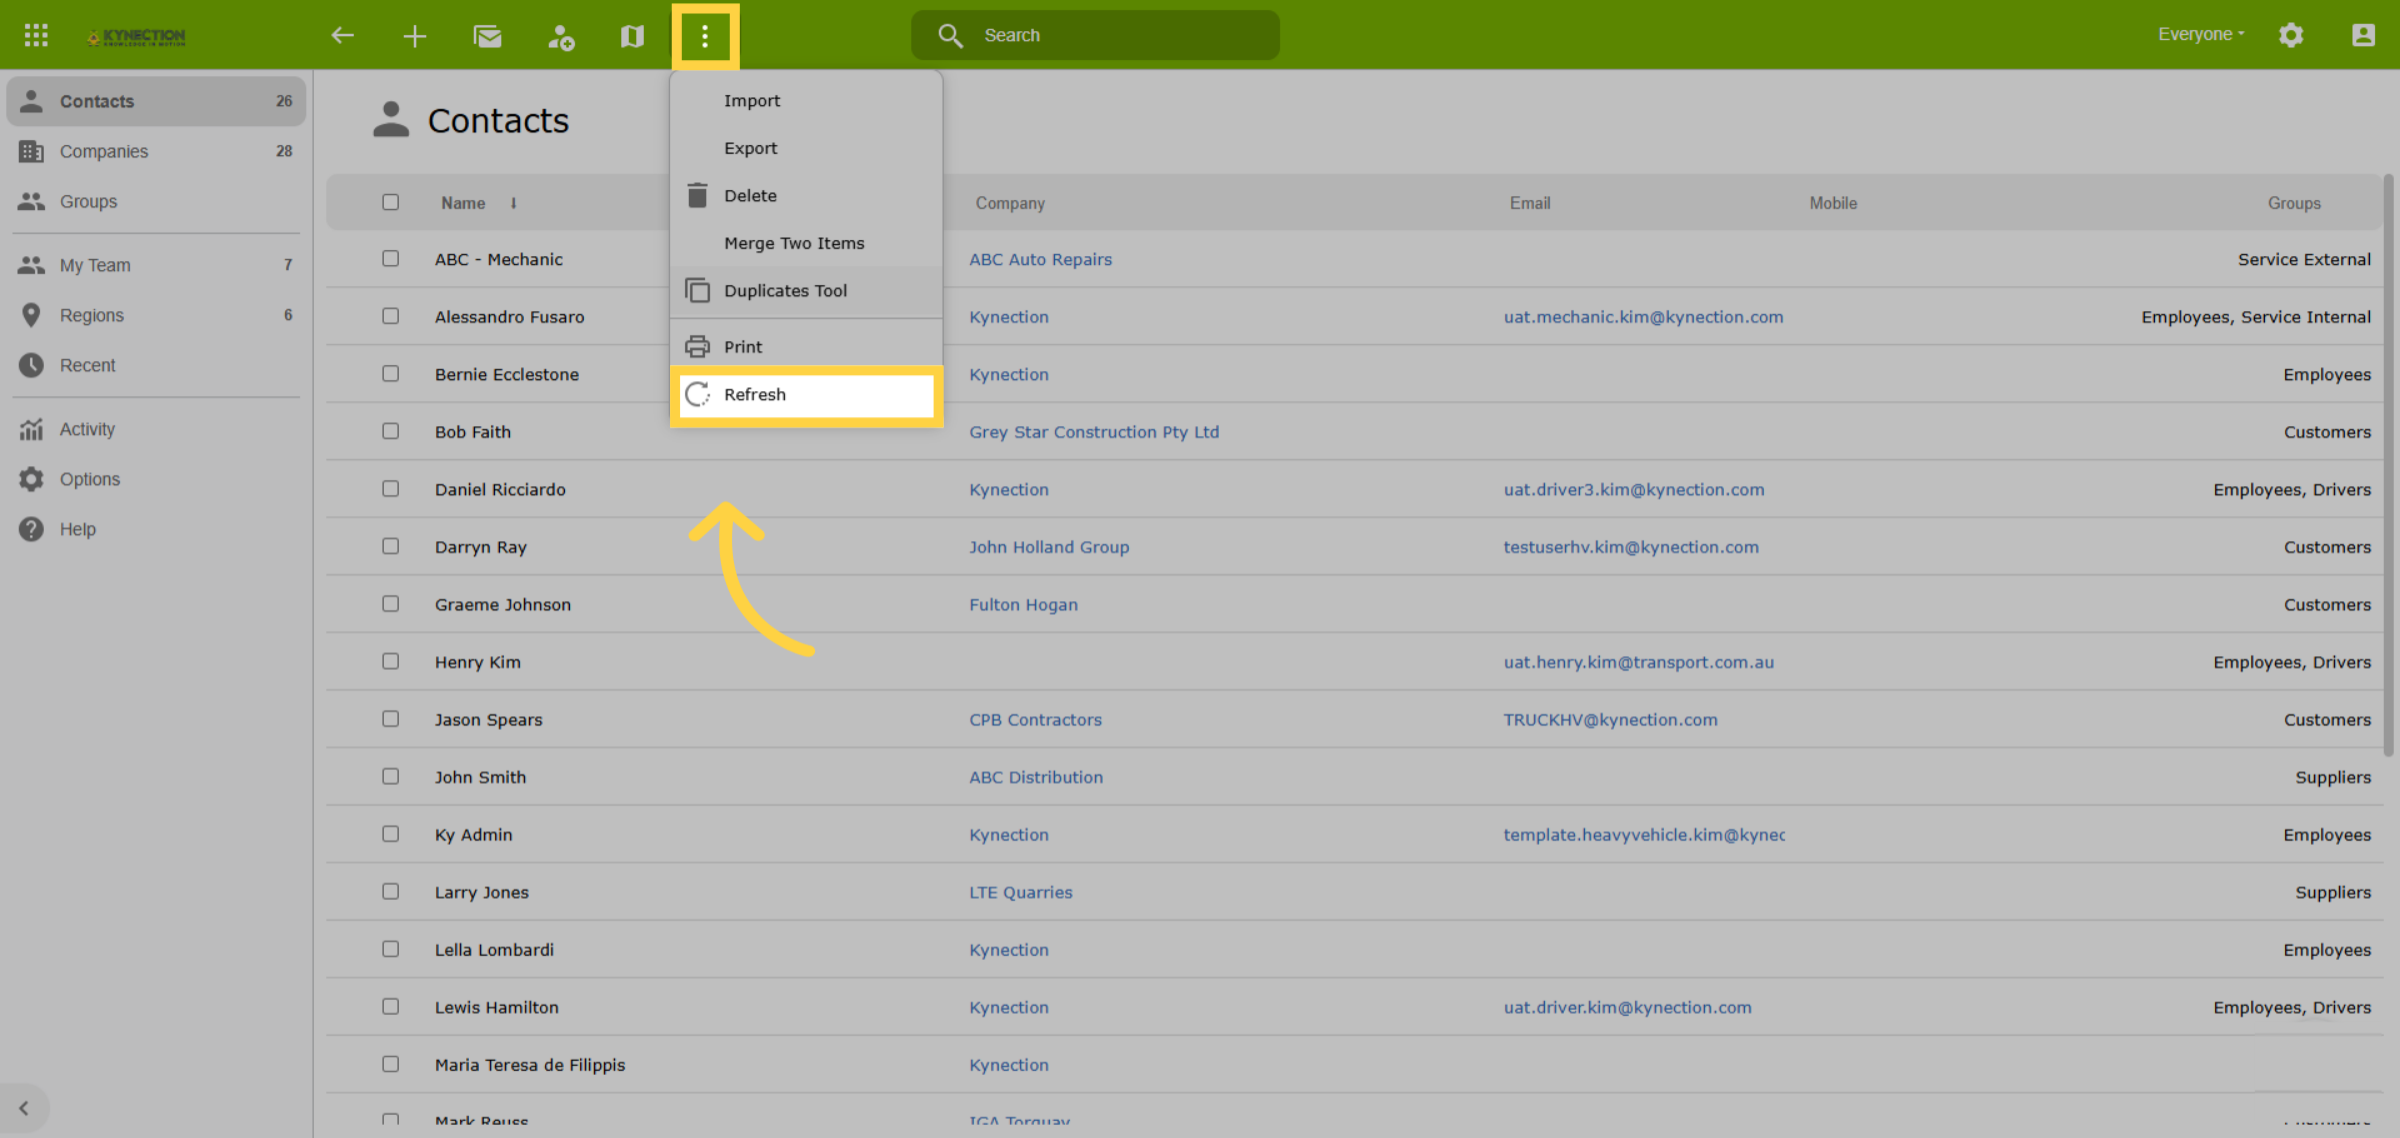Viewport: 2400px width, 1138px height.
Task: Add new contact with plus icon
Action: pos(414,36)
